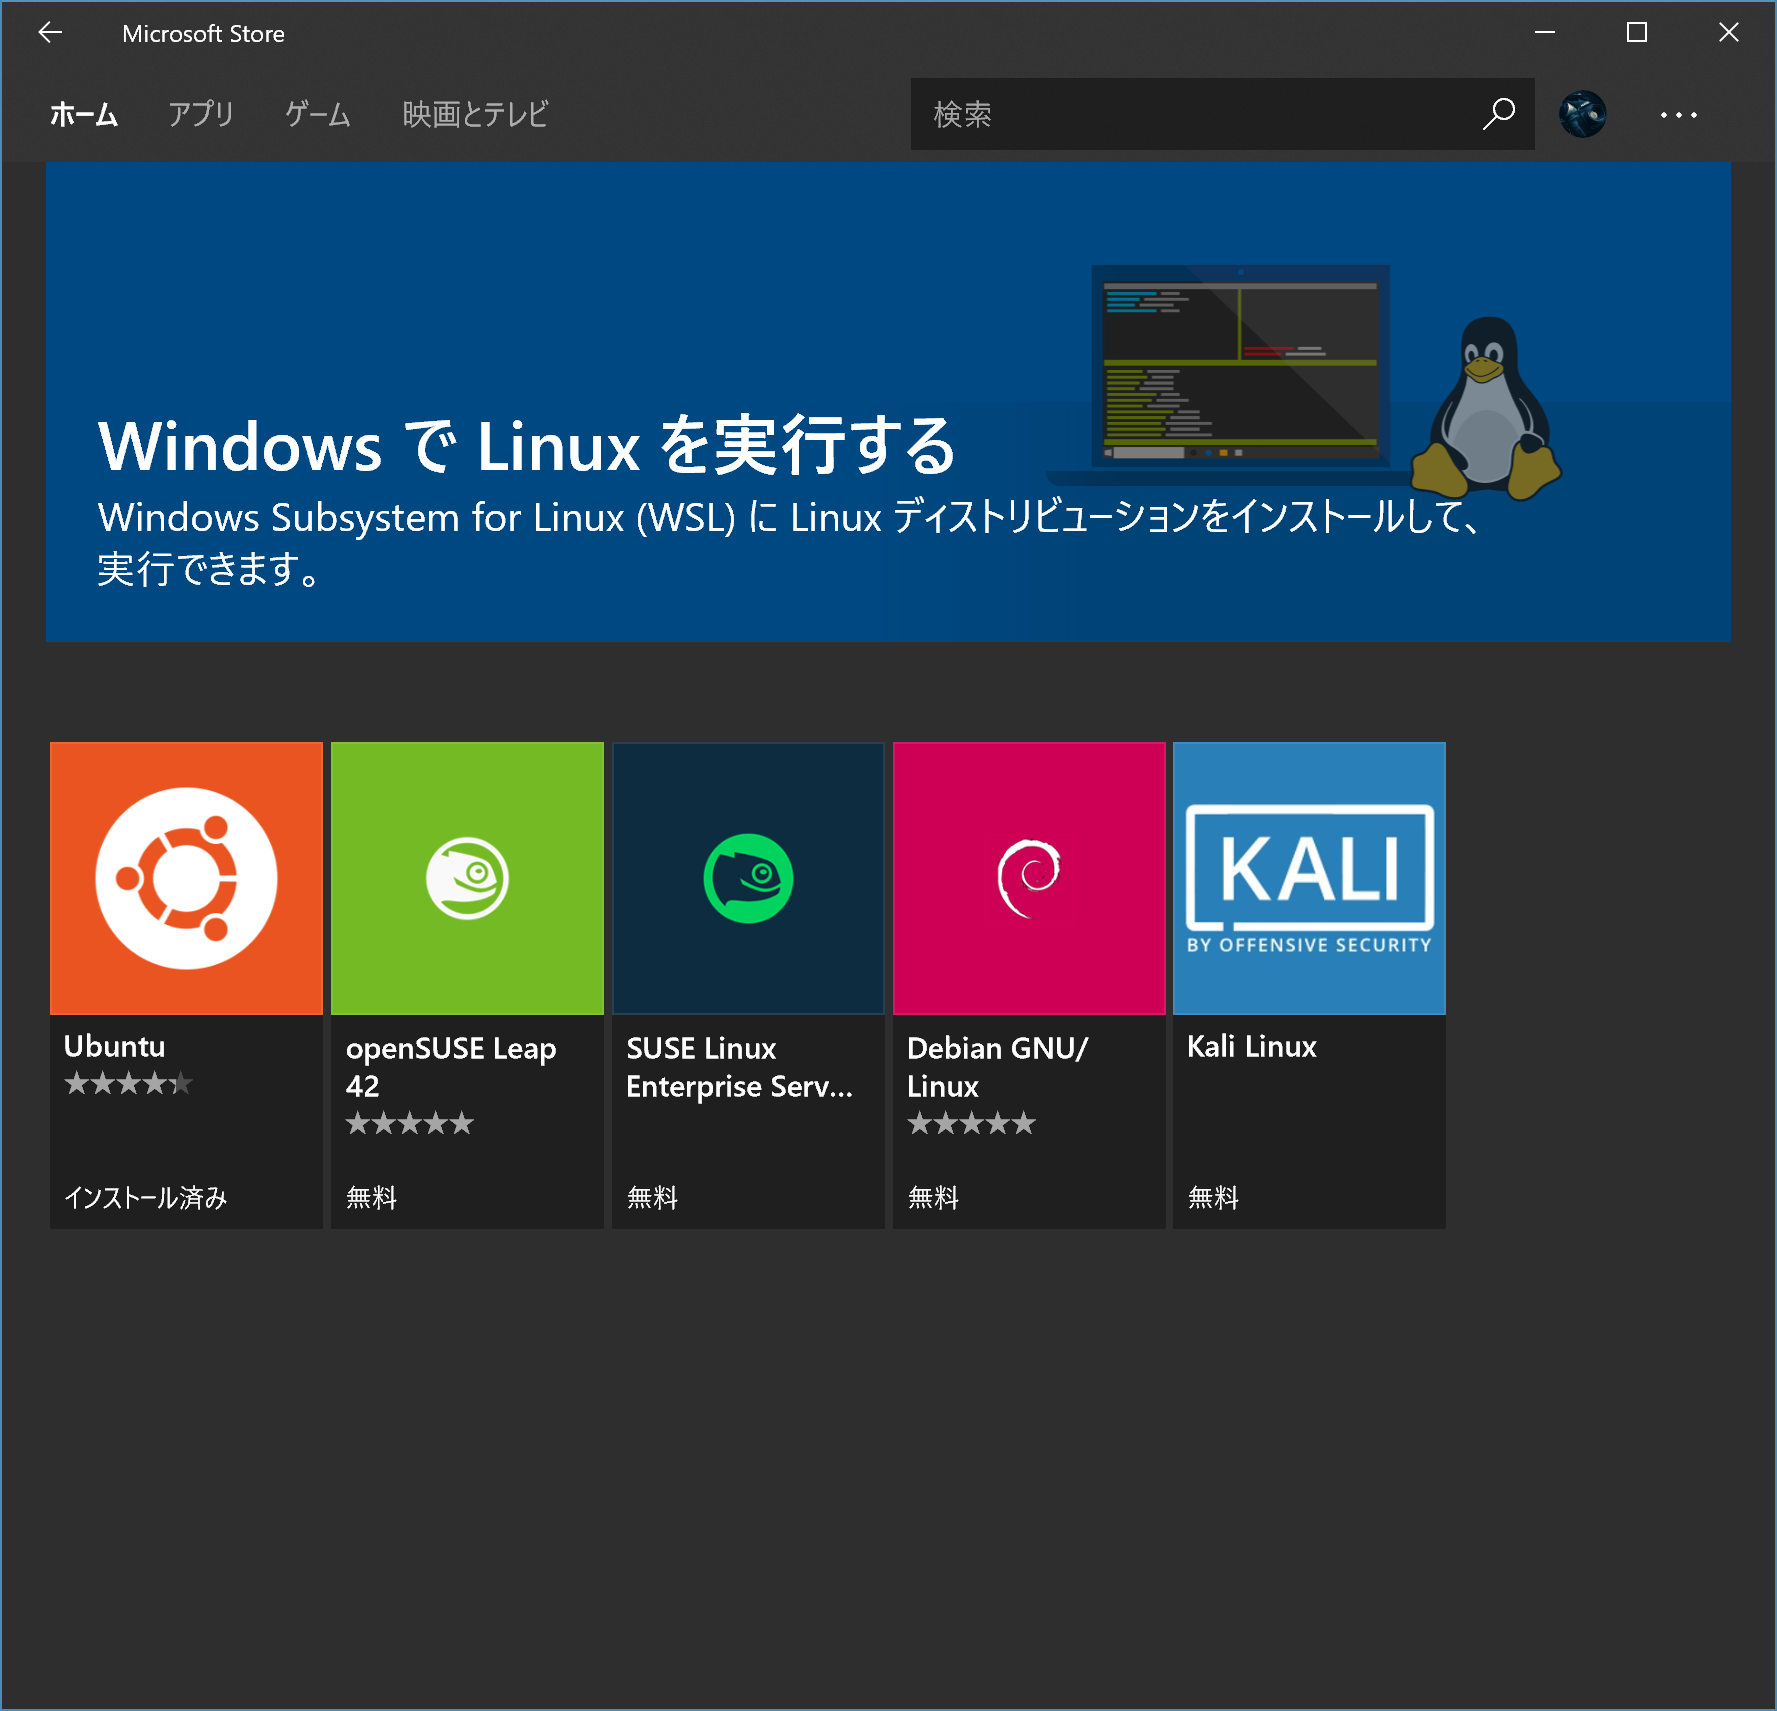Open the user account avatar
Viewport: 1777px width, 1711px height.
point(1583,114)
